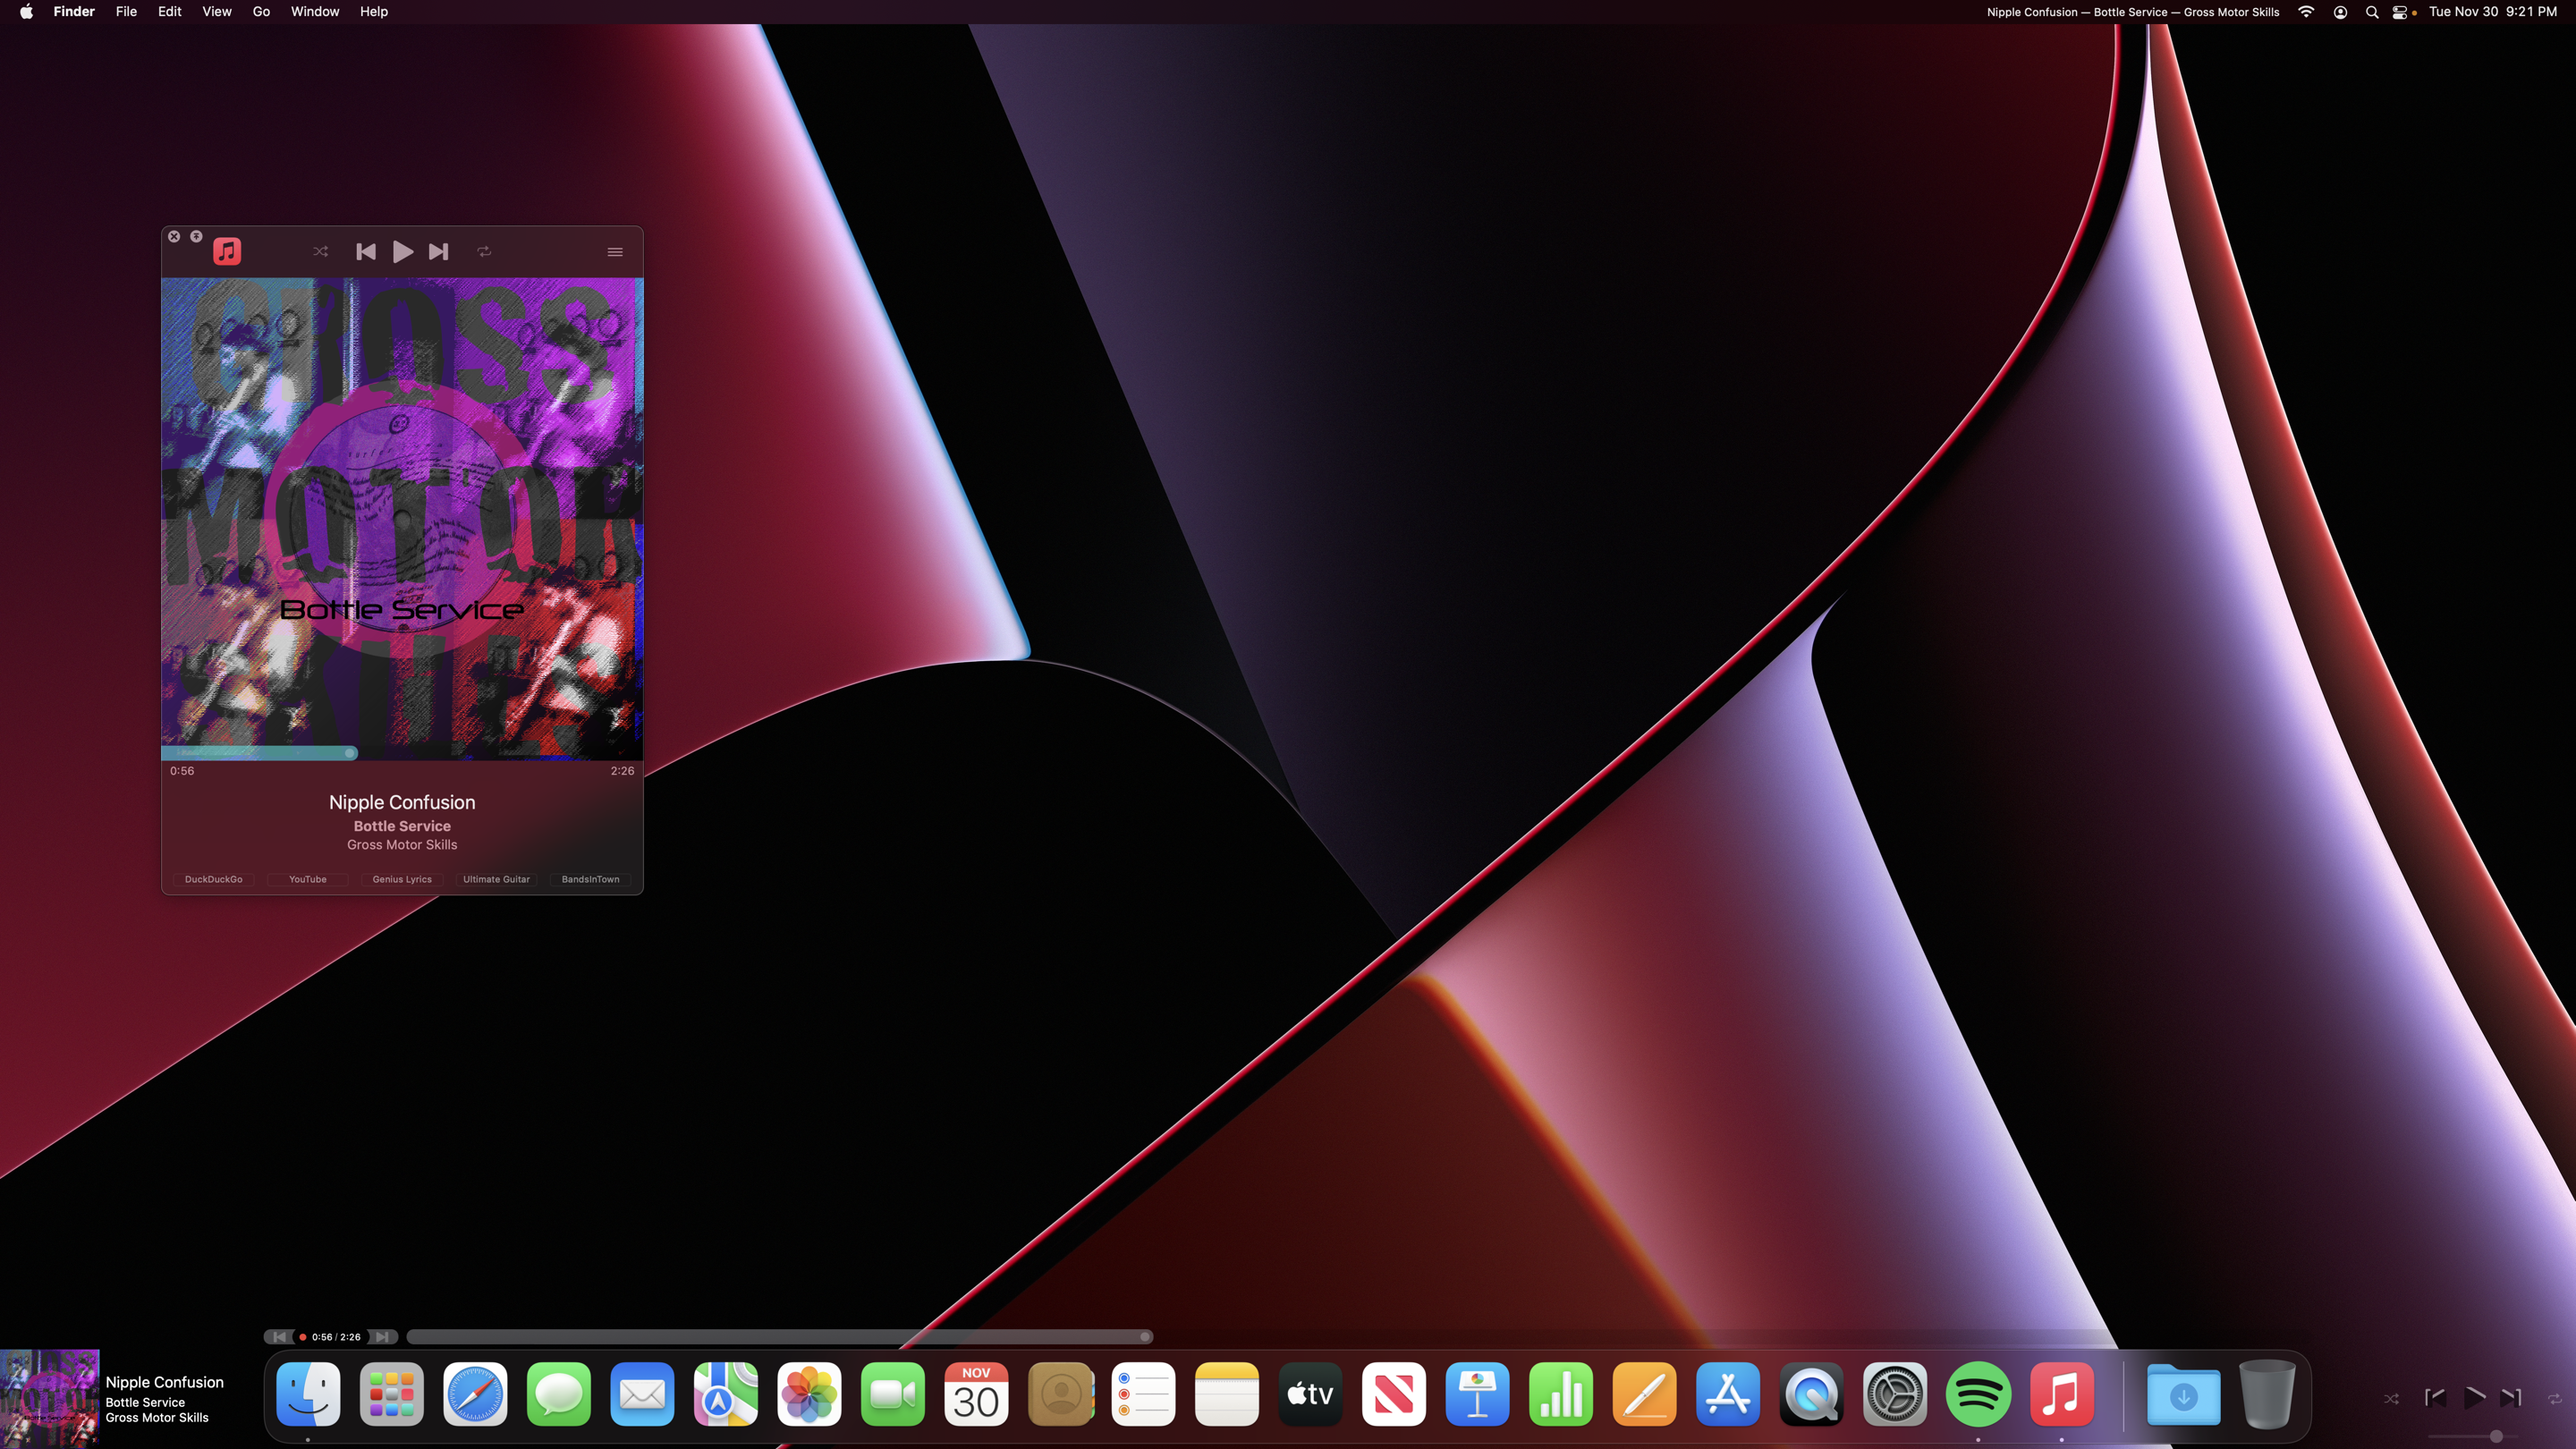Click the total duration 2:26 label
This screenshot has height=1449, width=2576.
coord(622,771)
